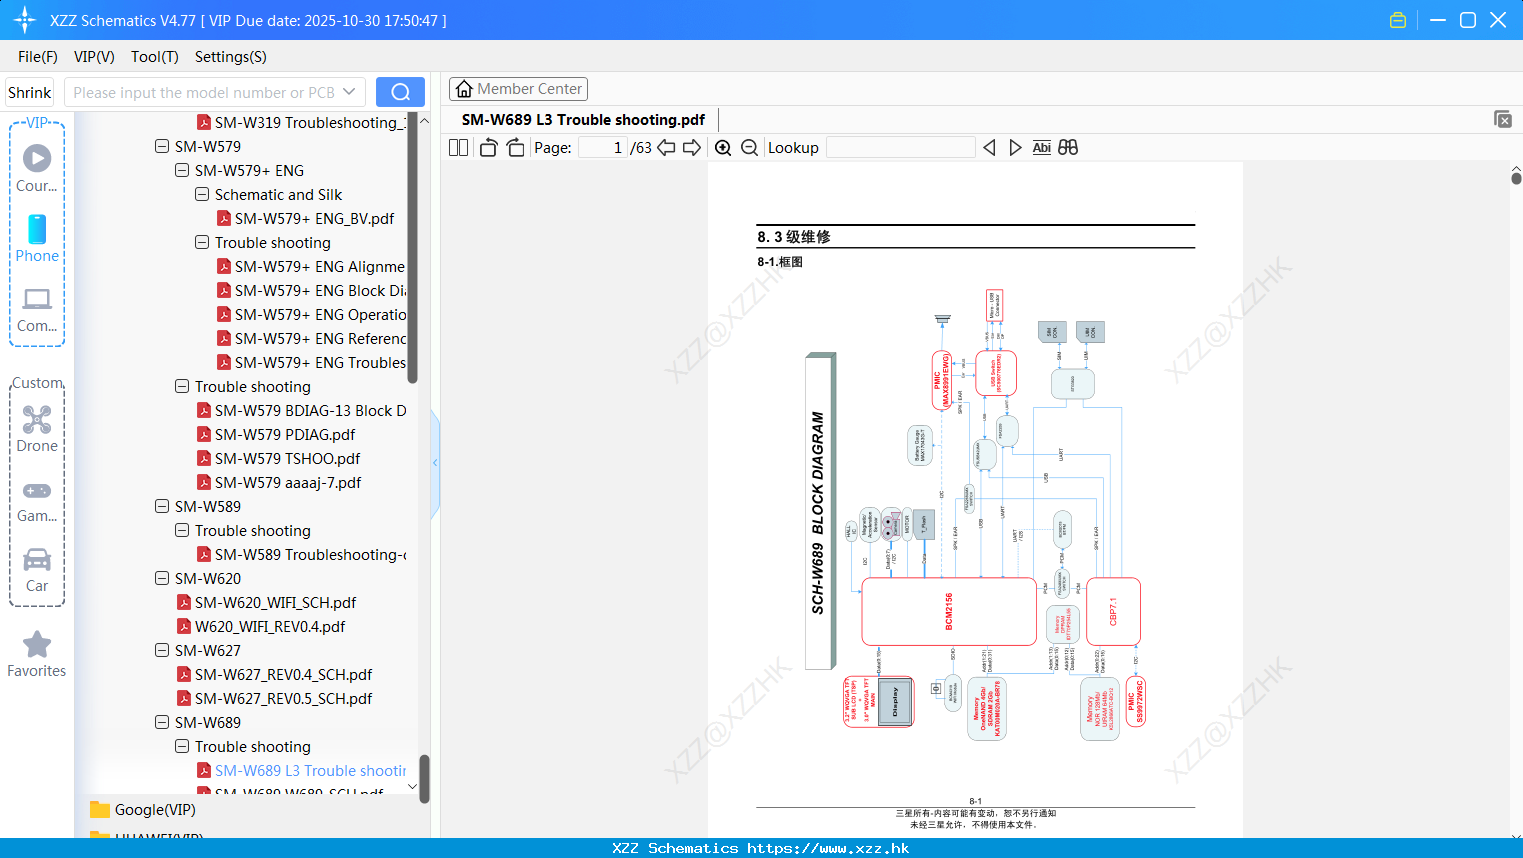Collapse Trouble shooting under SM-W689
The width and height of the screenshot is (1523, 858).
pyautogui.click(x=182, y=747)
